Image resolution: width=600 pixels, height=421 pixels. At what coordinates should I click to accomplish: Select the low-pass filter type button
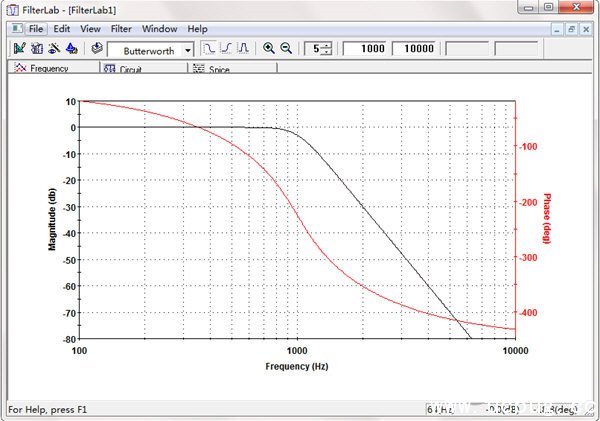208,49
